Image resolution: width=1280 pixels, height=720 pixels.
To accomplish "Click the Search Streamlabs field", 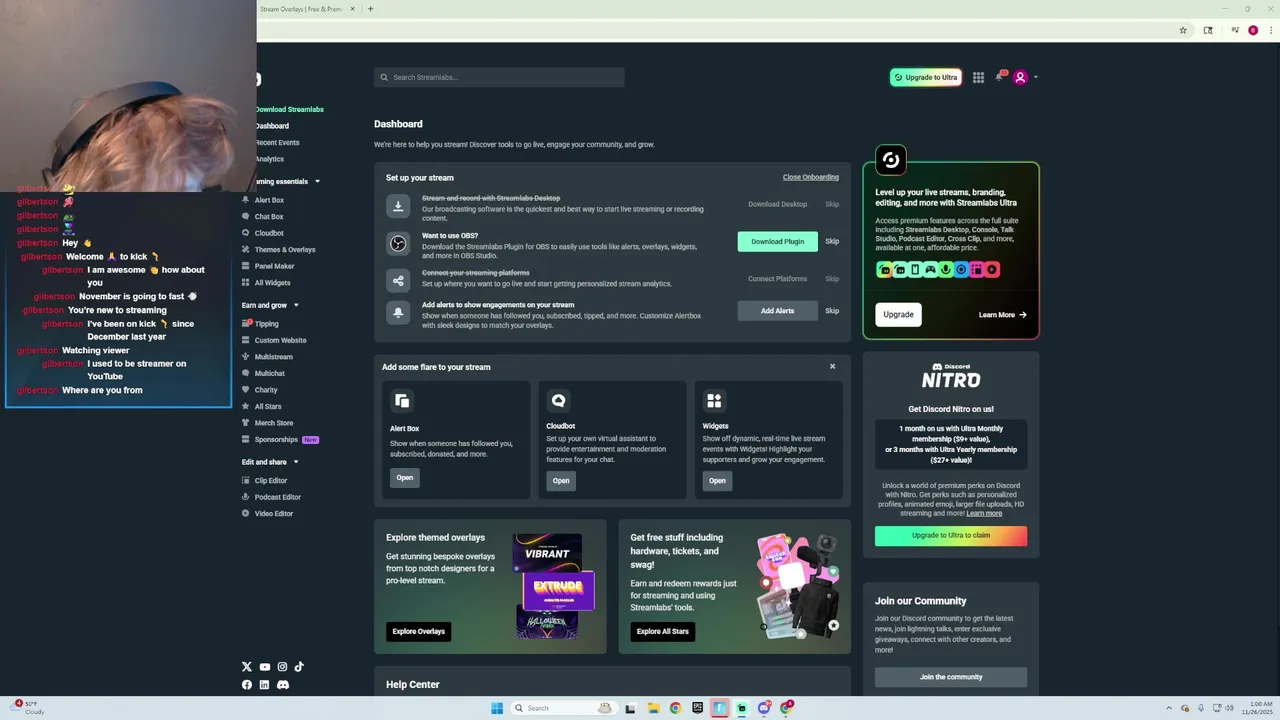I will click(x=499, y=77).
